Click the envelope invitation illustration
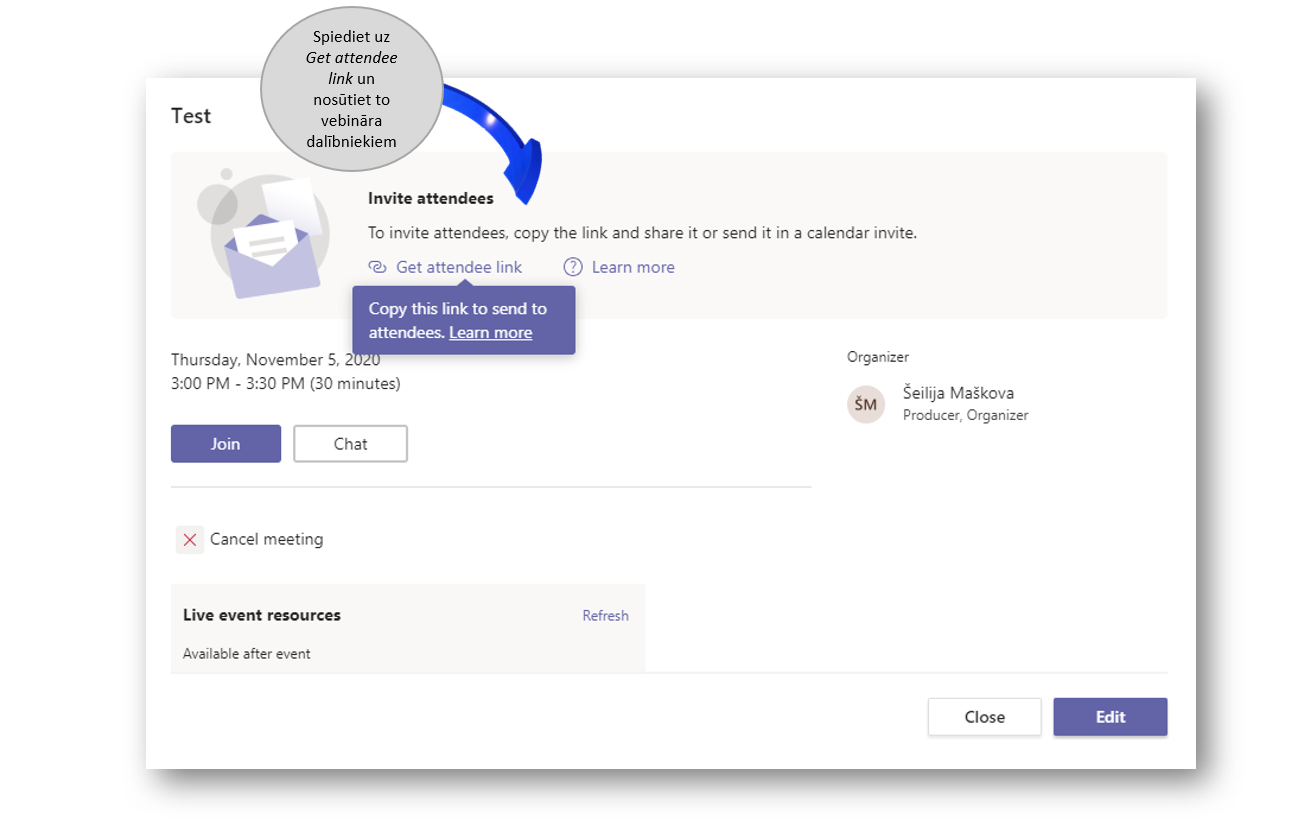Viewport: 1300px width, 835px height. point(270,245)
